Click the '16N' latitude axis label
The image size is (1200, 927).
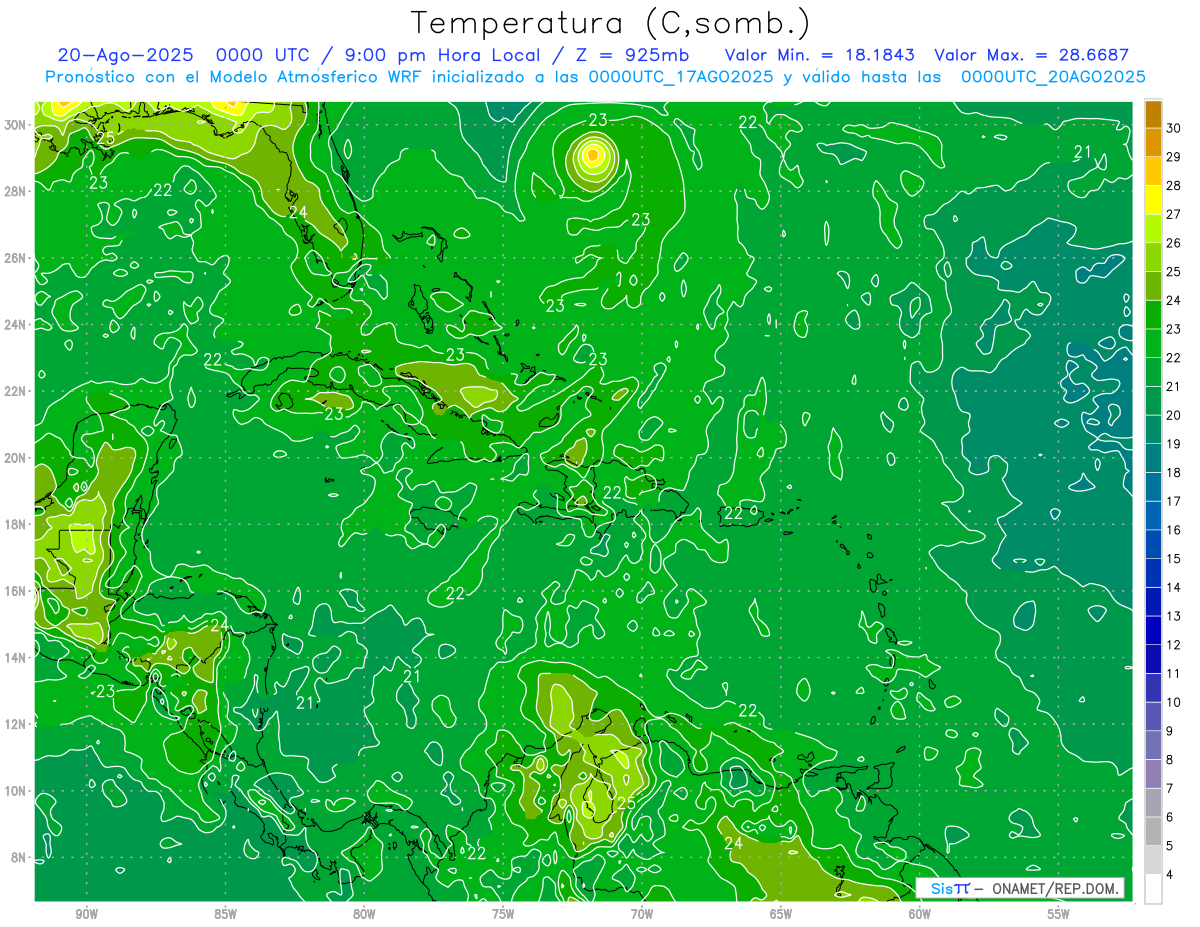point(15,591)
